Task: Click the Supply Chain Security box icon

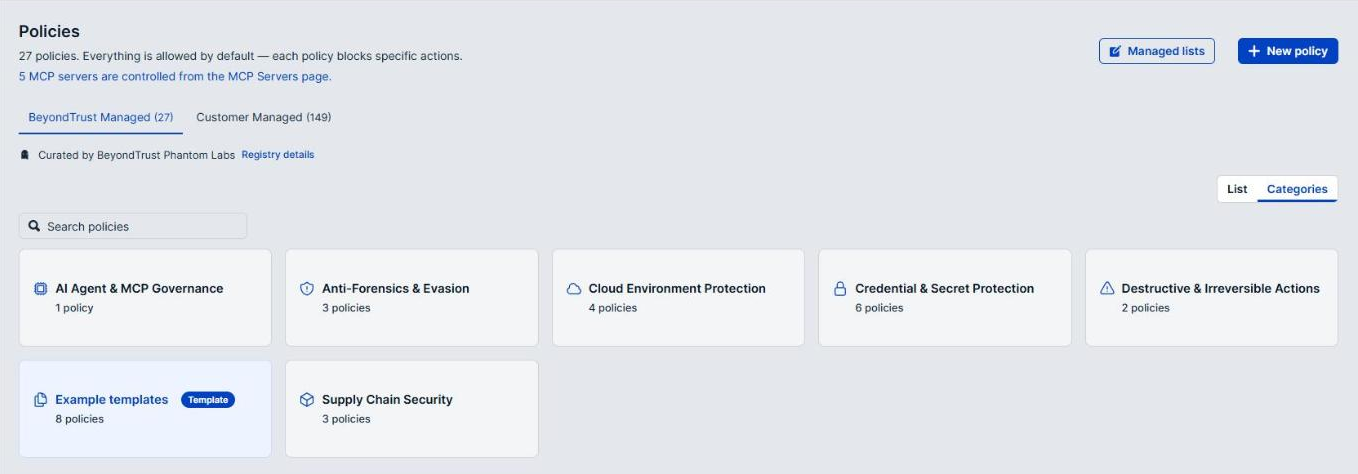Action: [x=307, y=399]
